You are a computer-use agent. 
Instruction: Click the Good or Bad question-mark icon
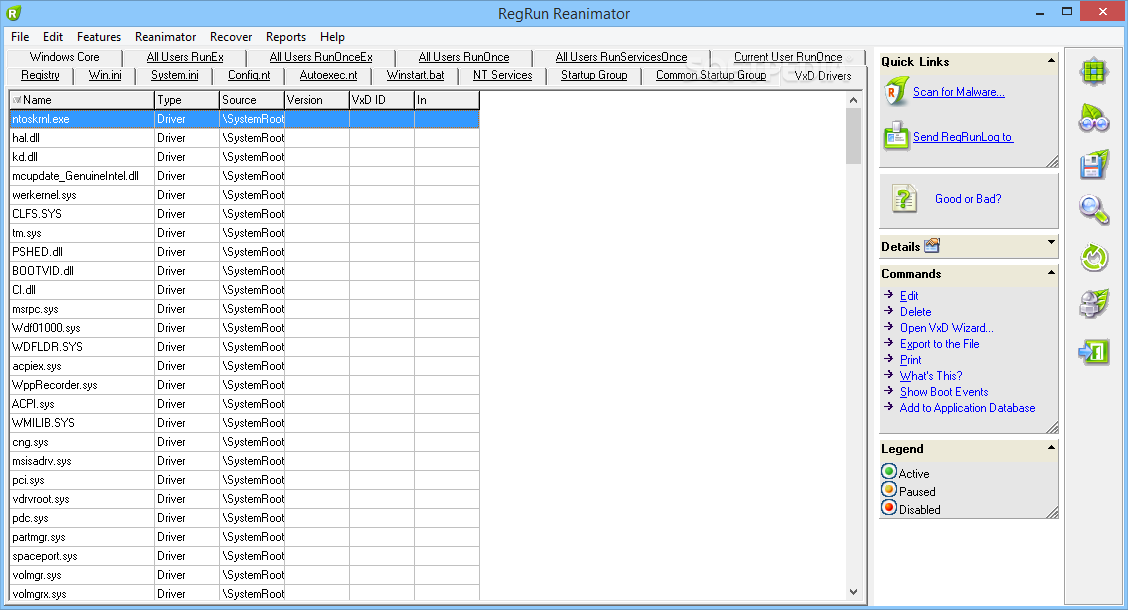(904, 199)
